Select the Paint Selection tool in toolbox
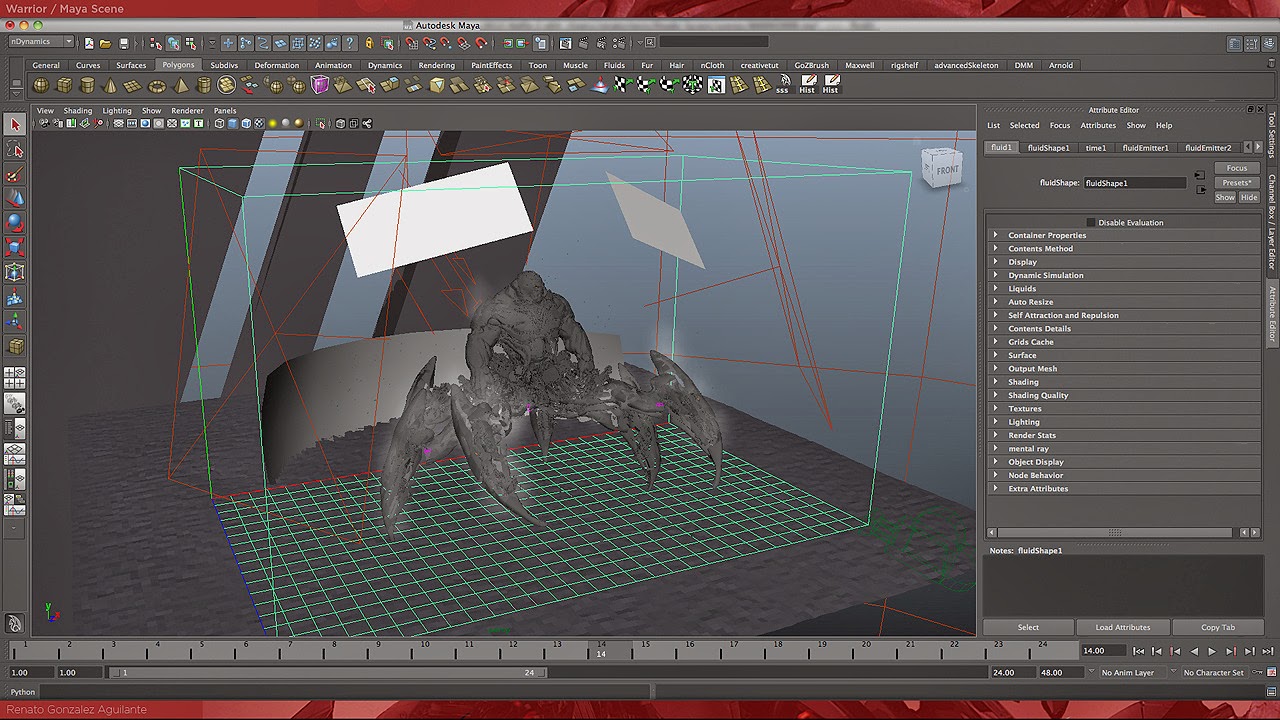Image resolution: width=1280 pixels, height=720 pixels. tap(15, 175)
